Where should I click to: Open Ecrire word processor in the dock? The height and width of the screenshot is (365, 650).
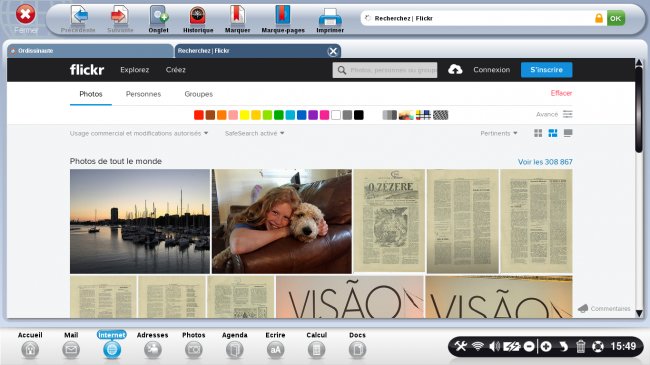[275, 345]
